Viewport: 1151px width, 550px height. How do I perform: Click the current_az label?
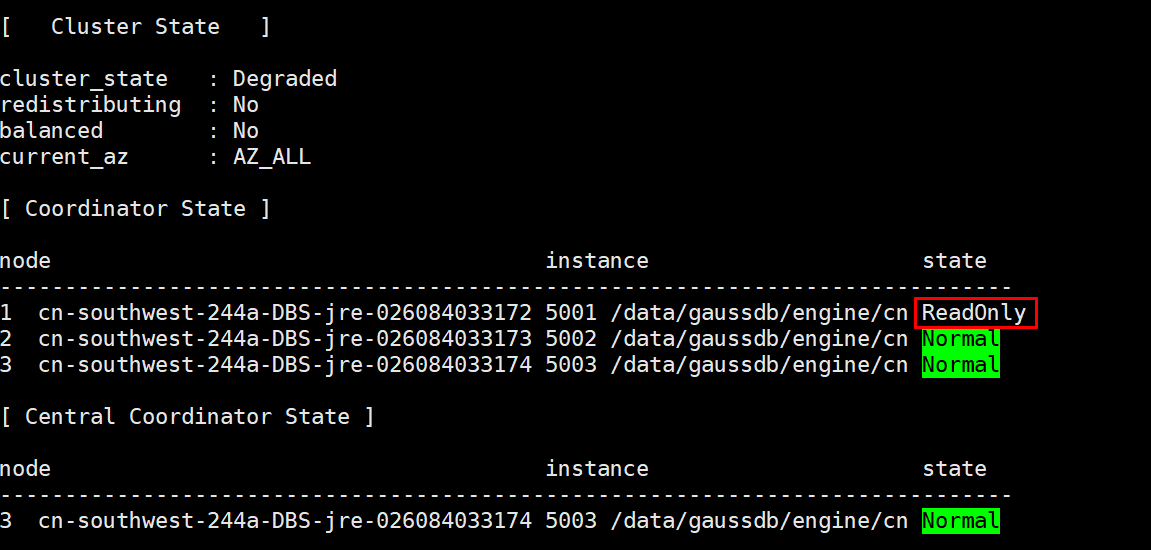[x=64, y=157]
